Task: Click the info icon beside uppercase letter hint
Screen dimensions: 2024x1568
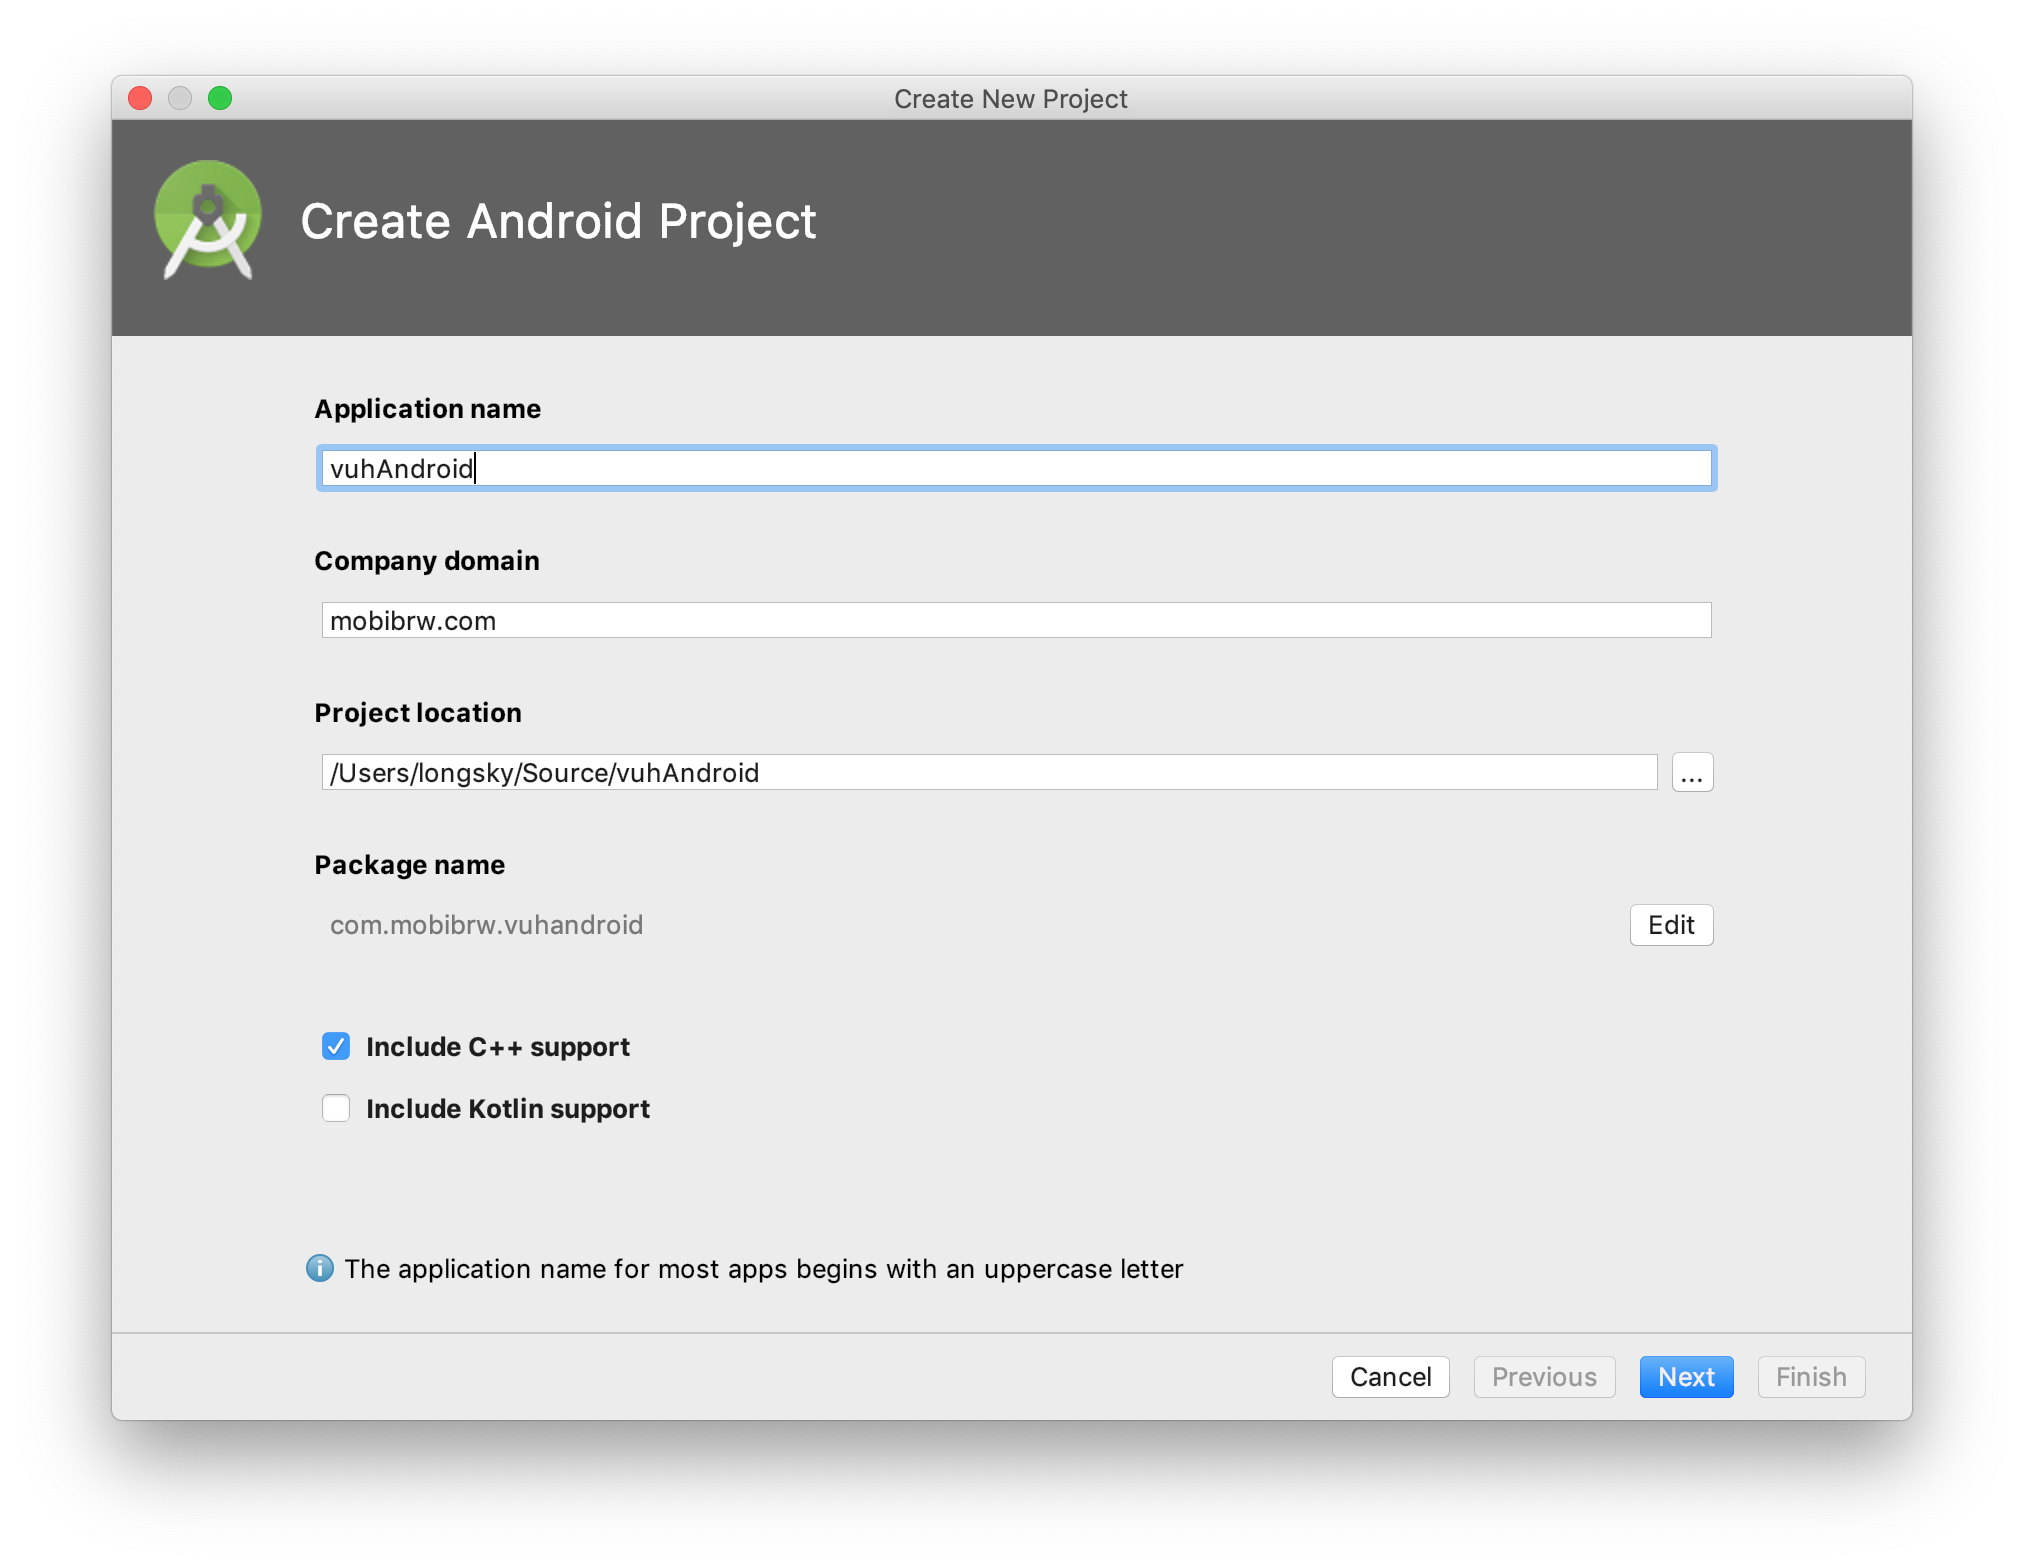Action: point(320,1268)
